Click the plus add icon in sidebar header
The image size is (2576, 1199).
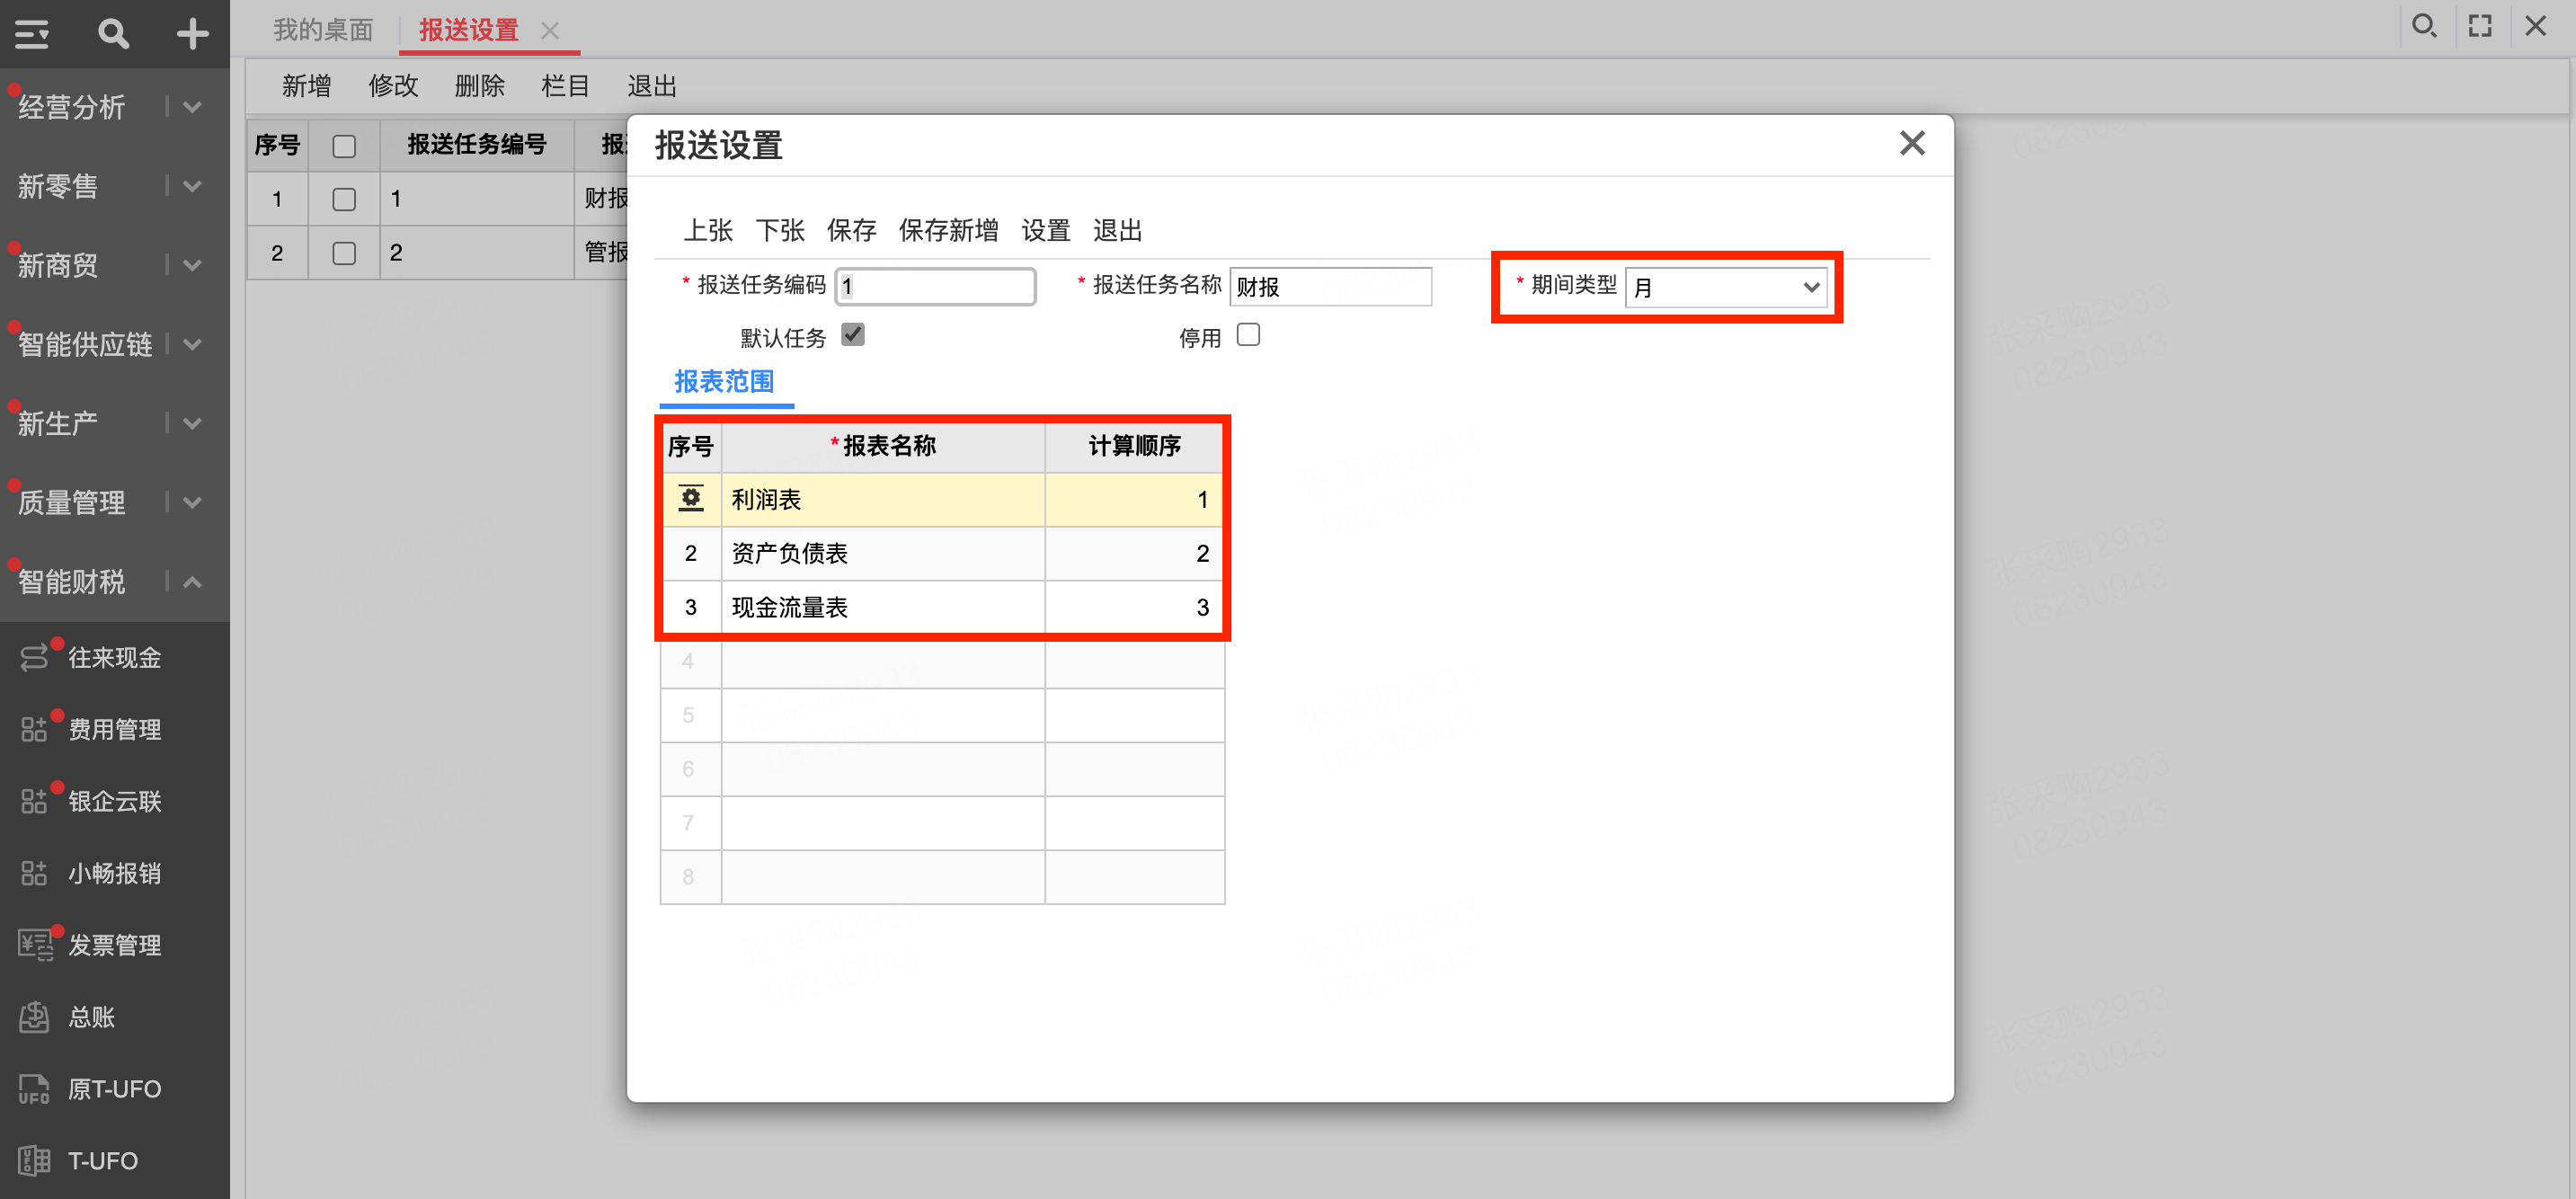click(192, 35)
